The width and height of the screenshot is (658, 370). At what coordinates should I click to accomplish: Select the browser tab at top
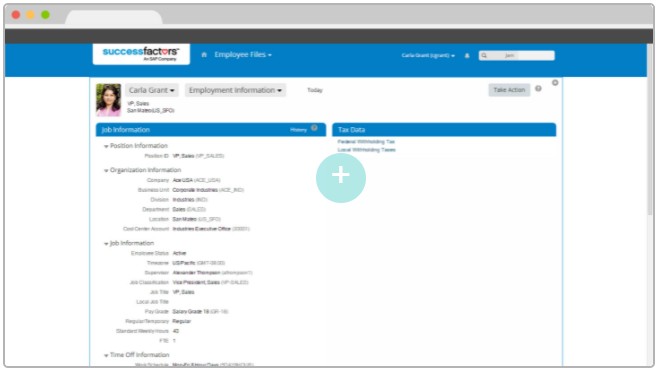[x=114, y=18]
